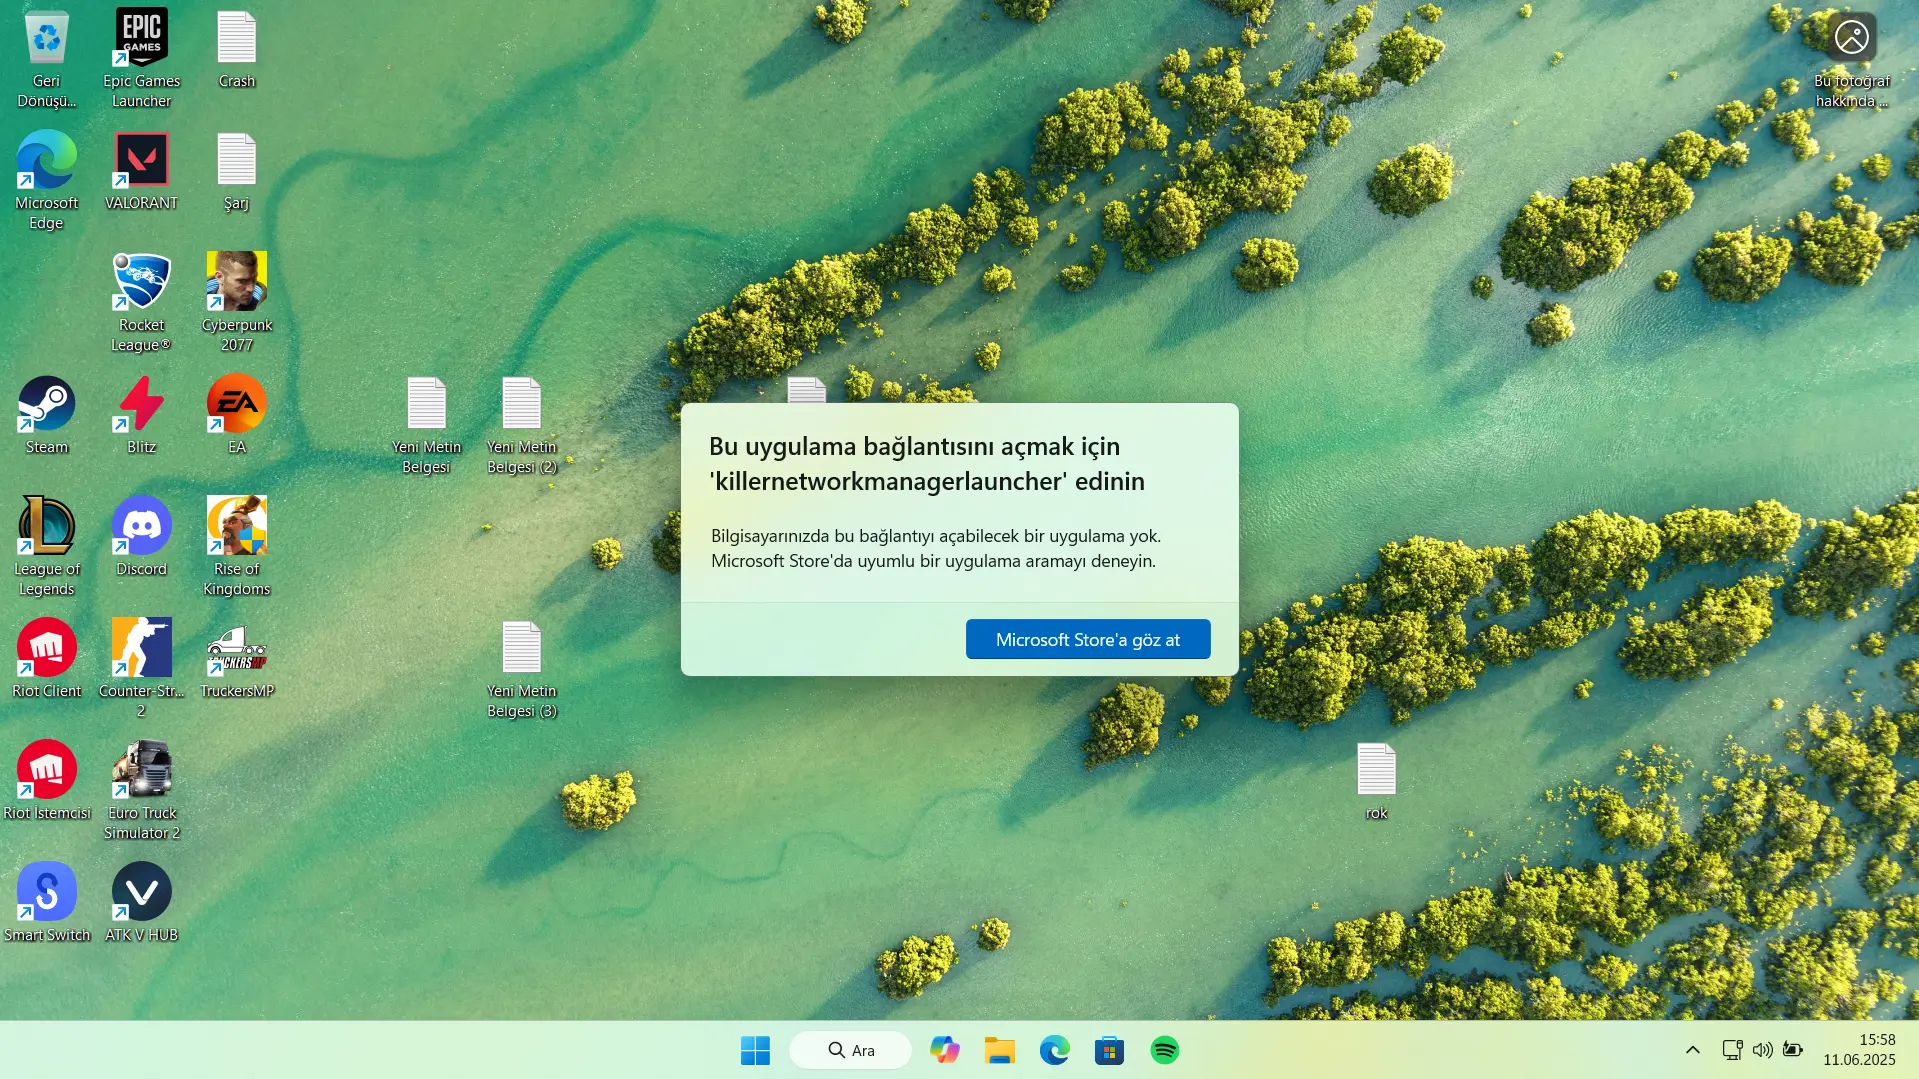Open the volume icon in system tray
Screen dimensions: 1919x1079
tap(1762, 1050)
